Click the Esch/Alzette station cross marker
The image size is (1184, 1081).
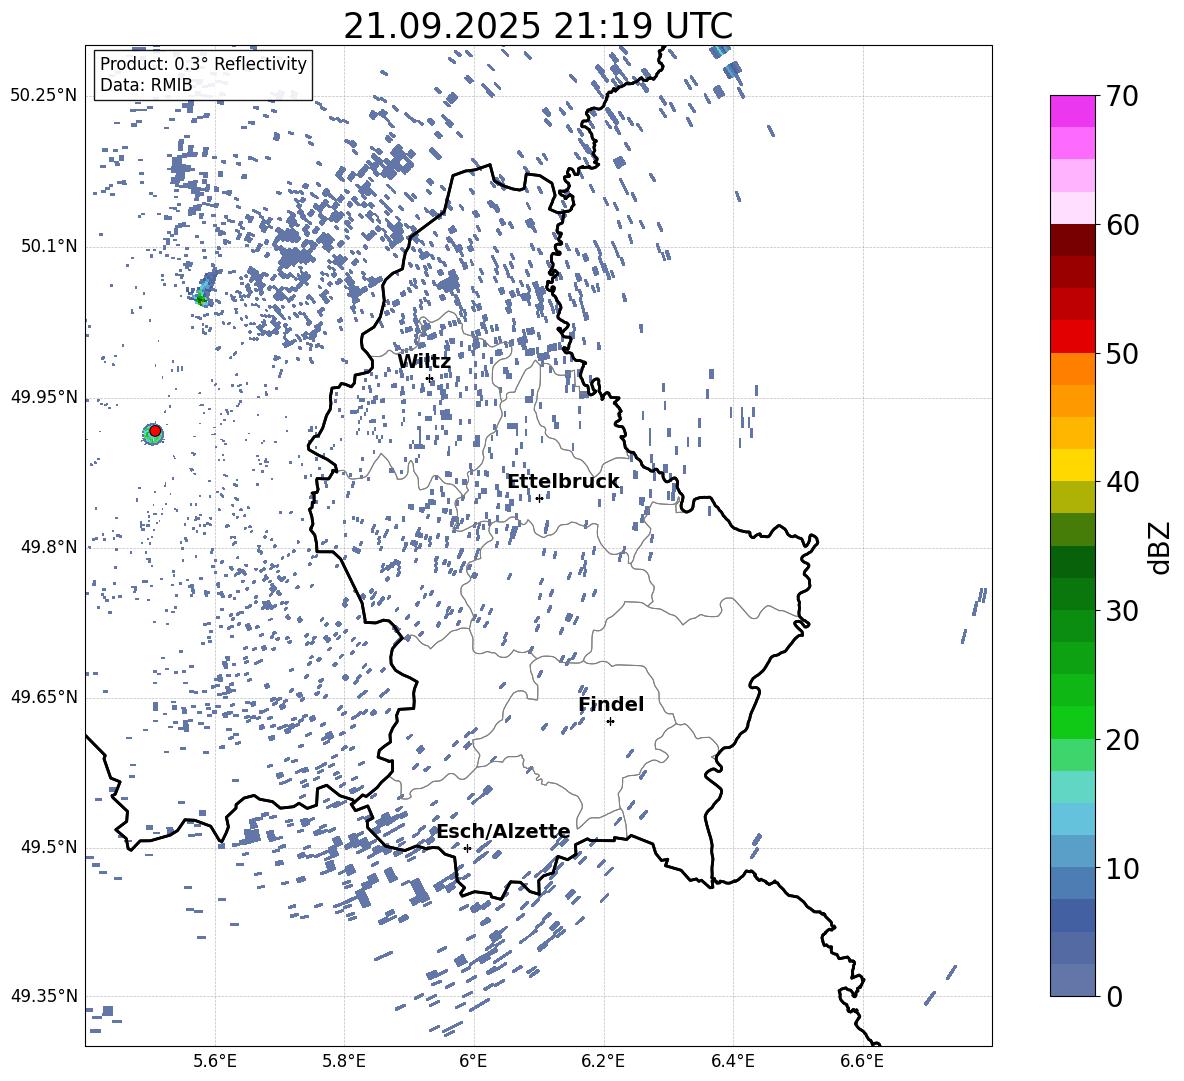(467, 848)
